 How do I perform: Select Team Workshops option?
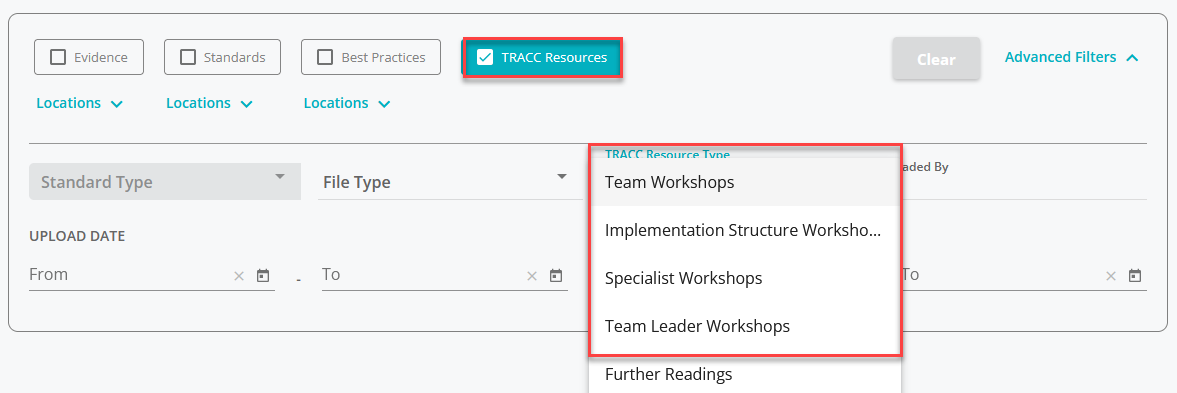745,182
